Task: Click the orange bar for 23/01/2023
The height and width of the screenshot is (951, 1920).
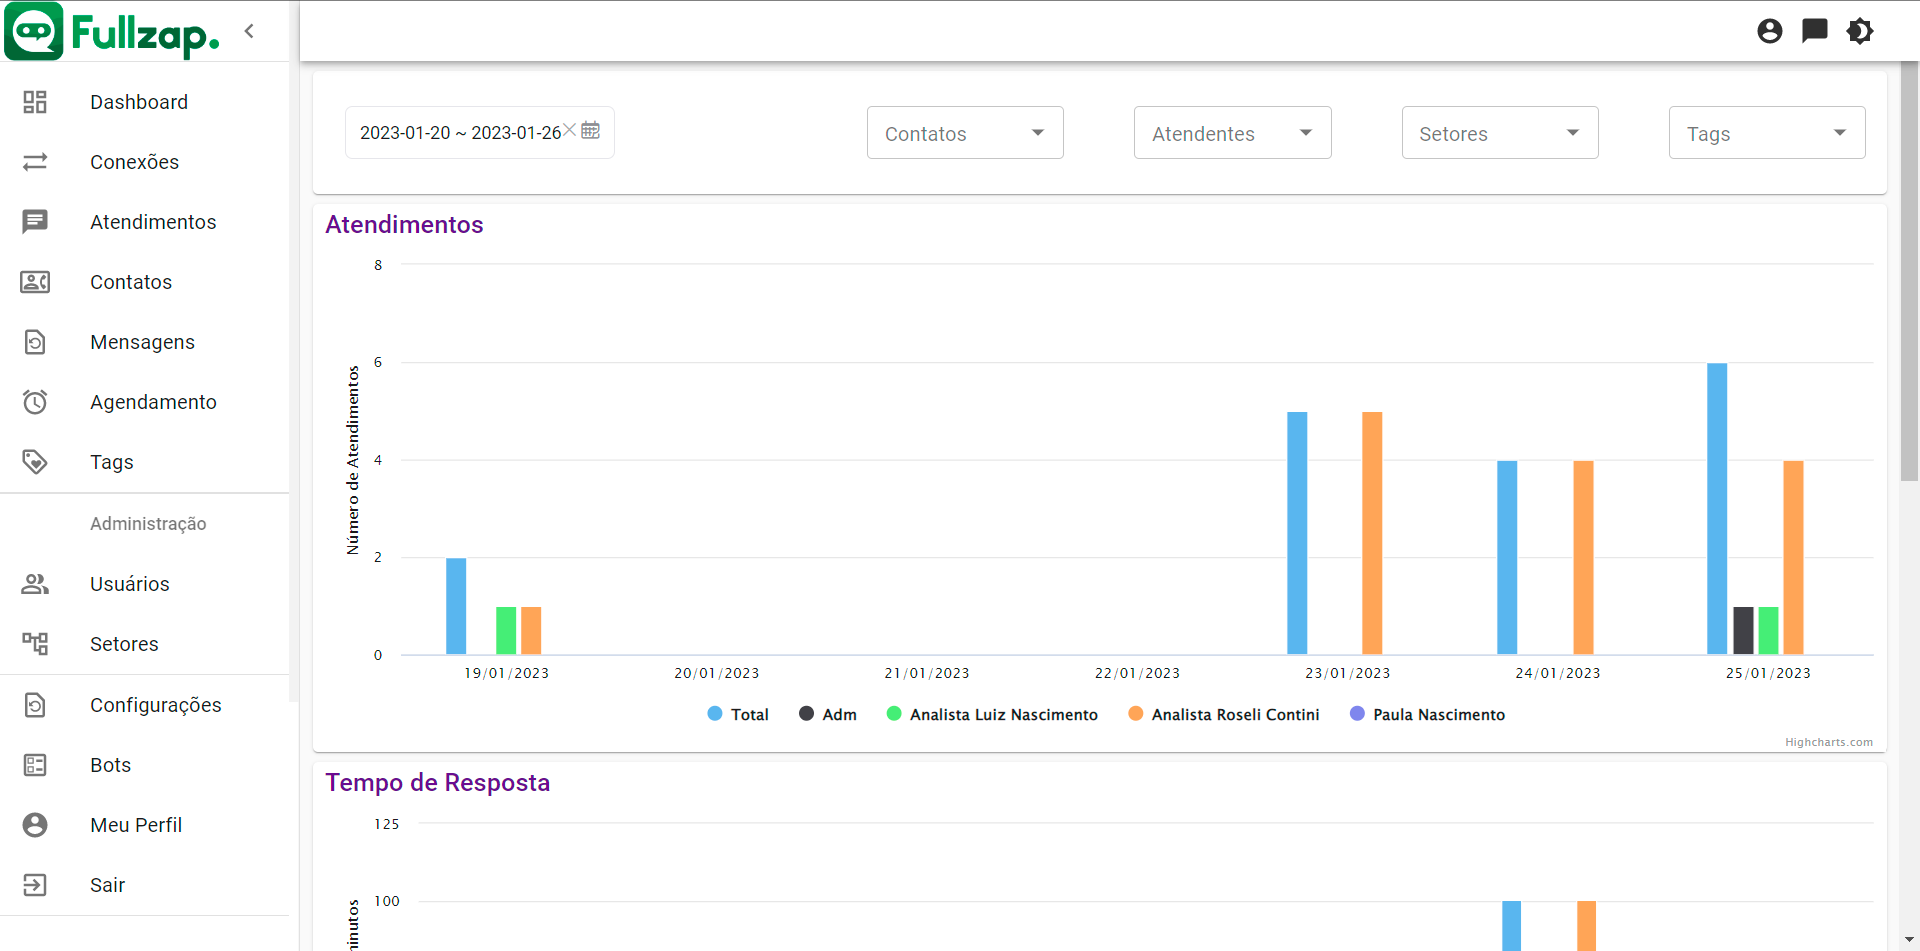Action: click(1372, 533)
